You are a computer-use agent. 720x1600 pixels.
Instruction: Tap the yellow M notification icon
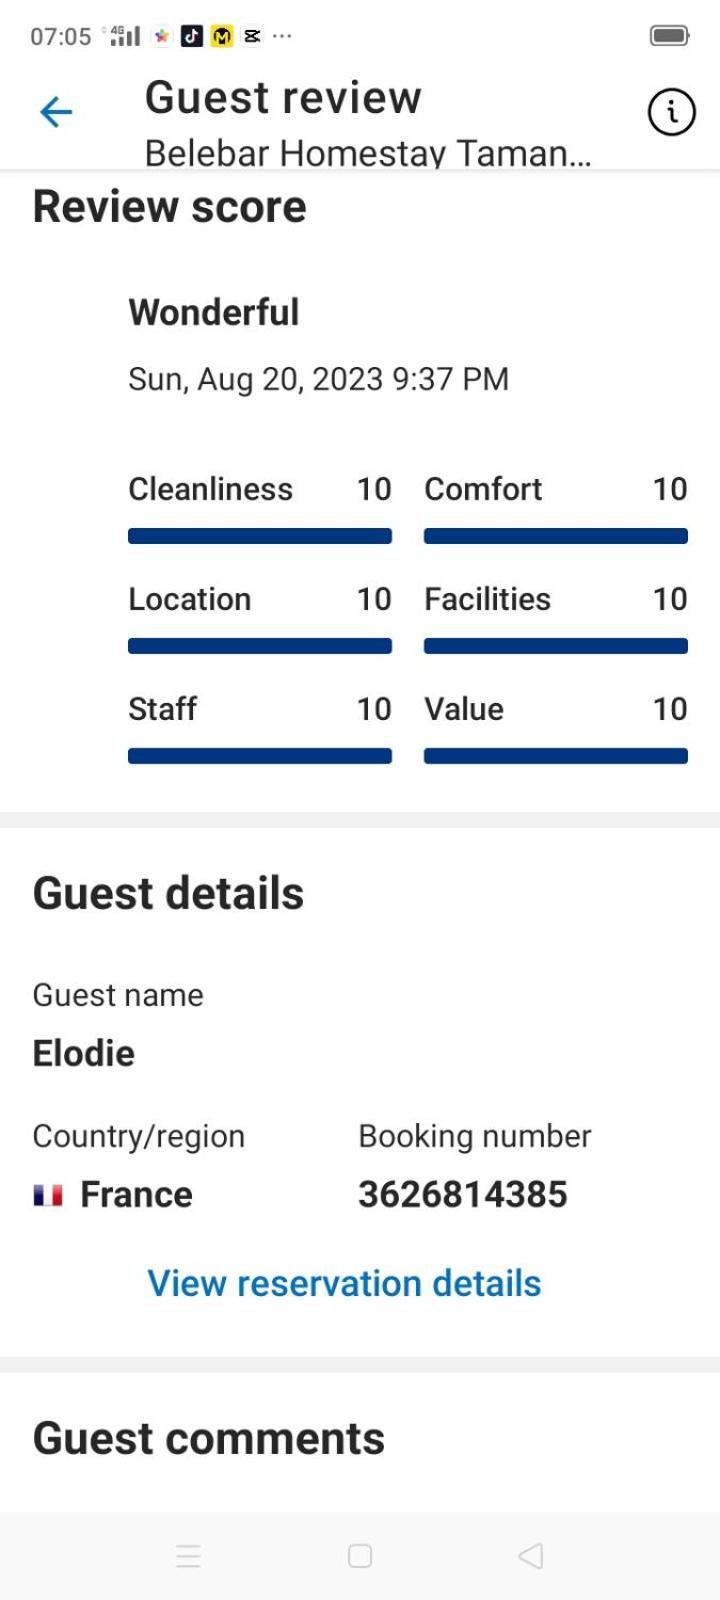(x=222, y=36)
